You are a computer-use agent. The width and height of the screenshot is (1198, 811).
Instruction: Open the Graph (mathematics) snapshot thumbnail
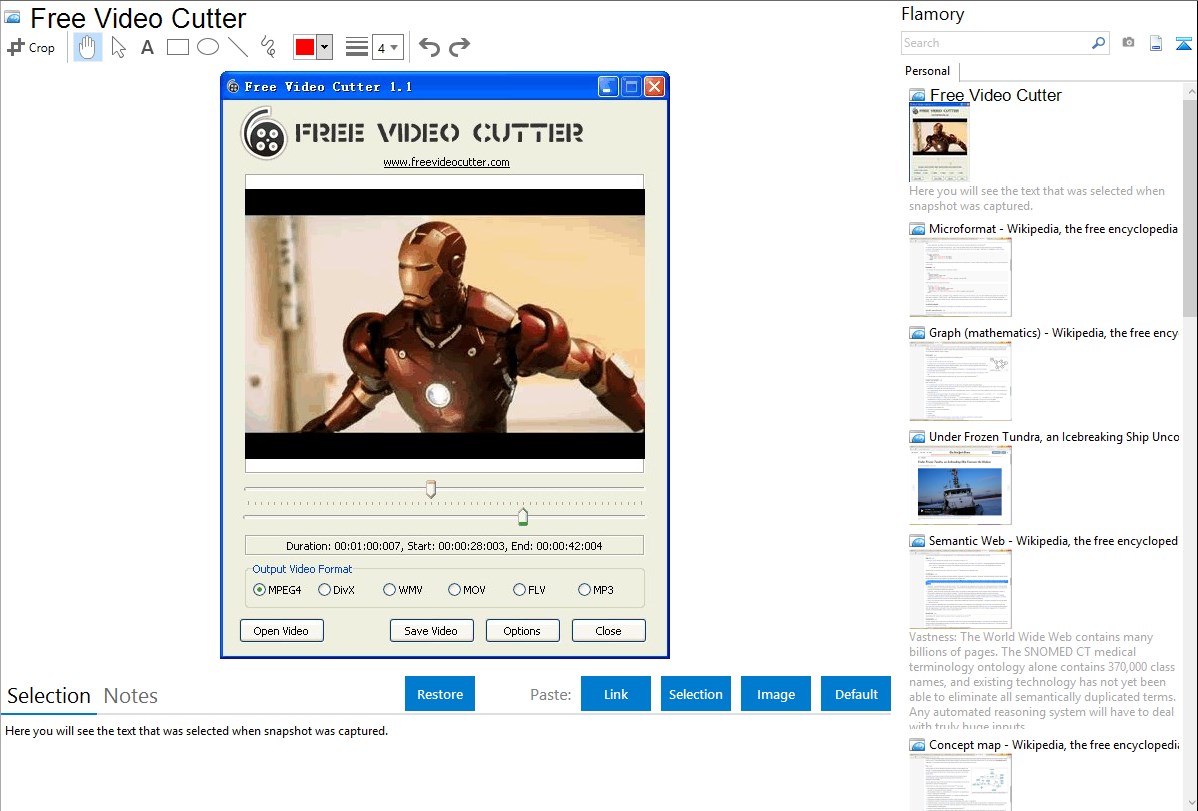[x=960, y=381]
